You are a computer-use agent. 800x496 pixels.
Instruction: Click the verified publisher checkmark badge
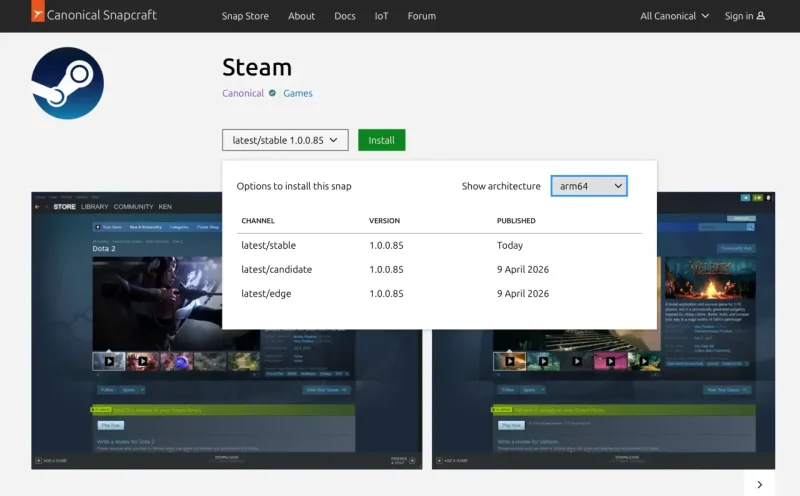point(272,93)
